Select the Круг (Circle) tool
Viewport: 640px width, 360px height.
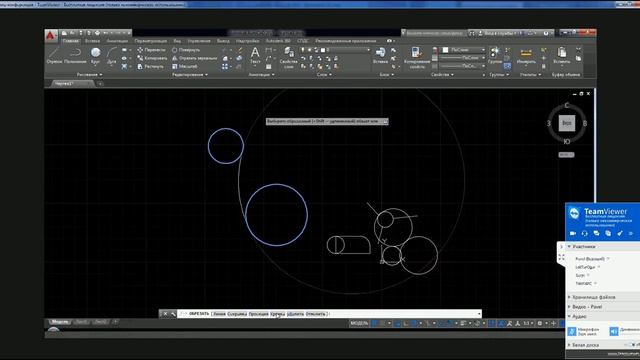pos(95,56)
